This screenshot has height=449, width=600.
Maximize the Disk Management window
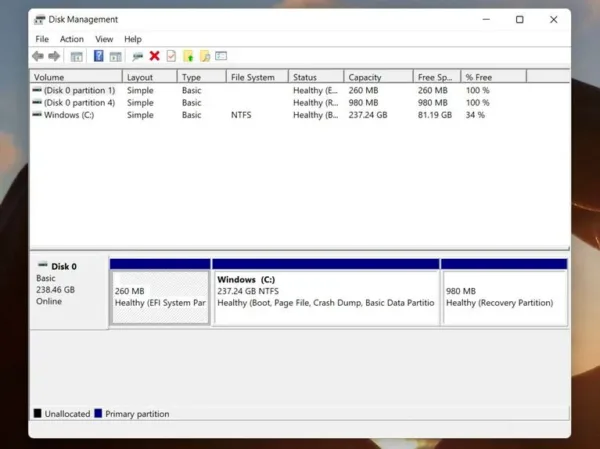click(519, 20)
